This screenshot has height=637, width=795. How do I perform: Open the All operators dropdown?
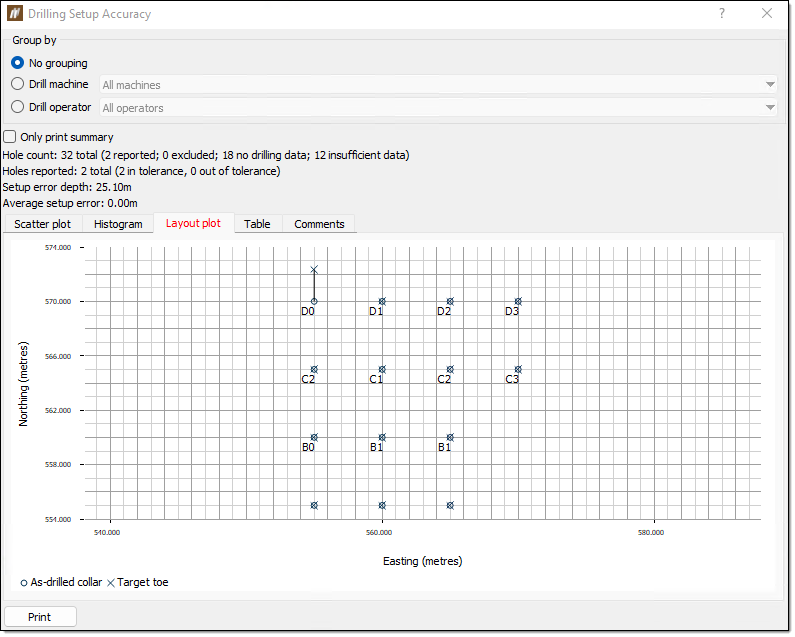pos(438,108)
